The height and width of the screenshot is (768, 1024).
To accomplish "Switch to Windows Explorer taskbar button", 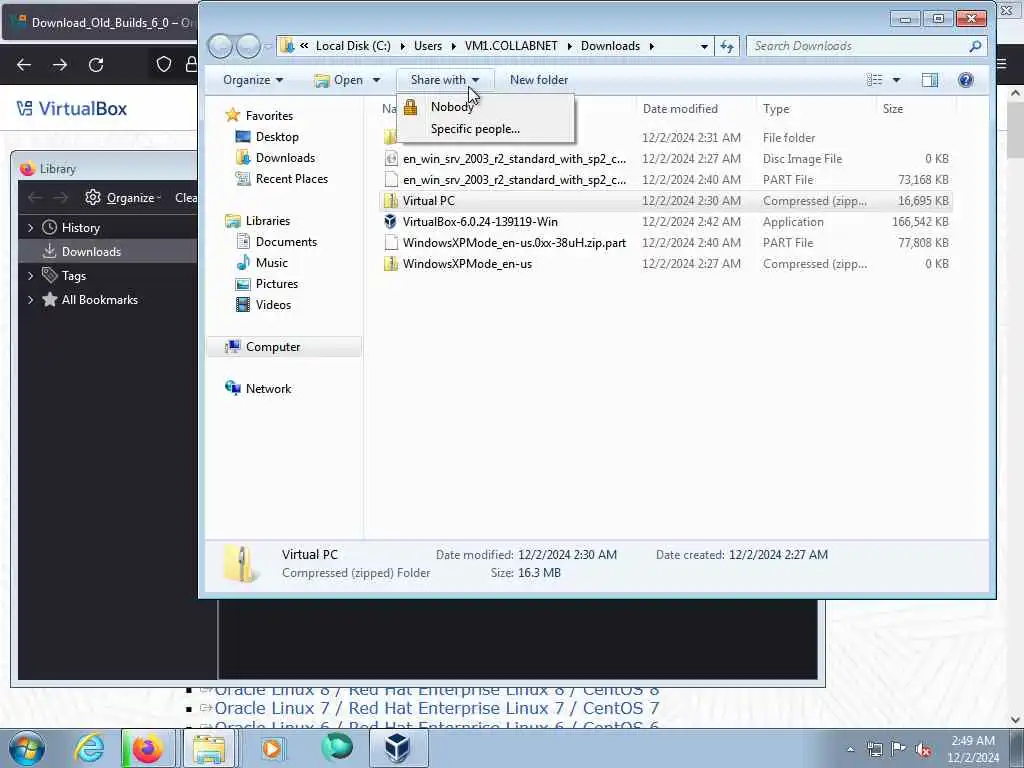I will pos(209,748).
